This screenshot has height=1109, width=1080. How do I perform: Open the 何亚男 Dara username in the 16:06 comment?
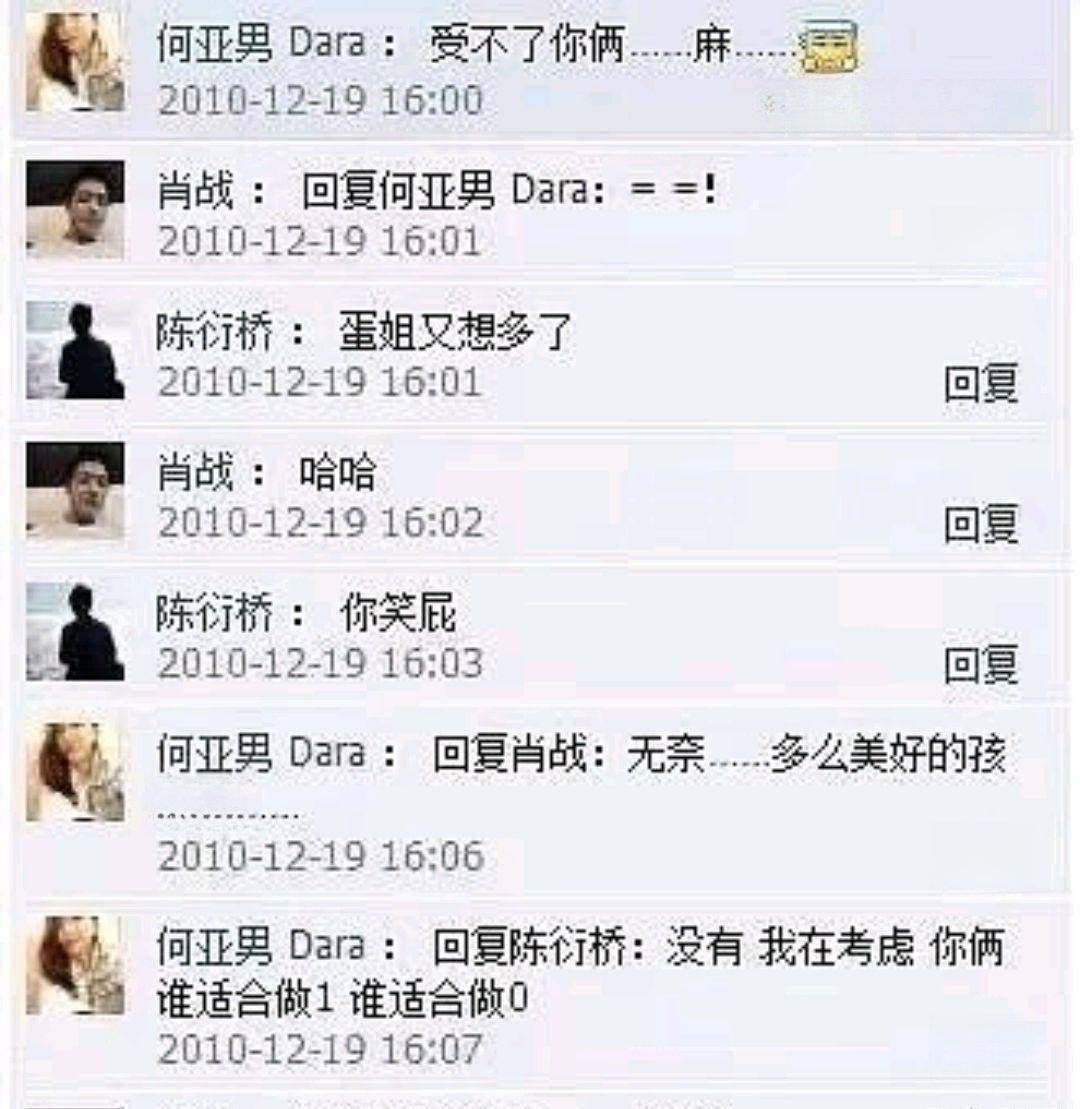point(260,753)
